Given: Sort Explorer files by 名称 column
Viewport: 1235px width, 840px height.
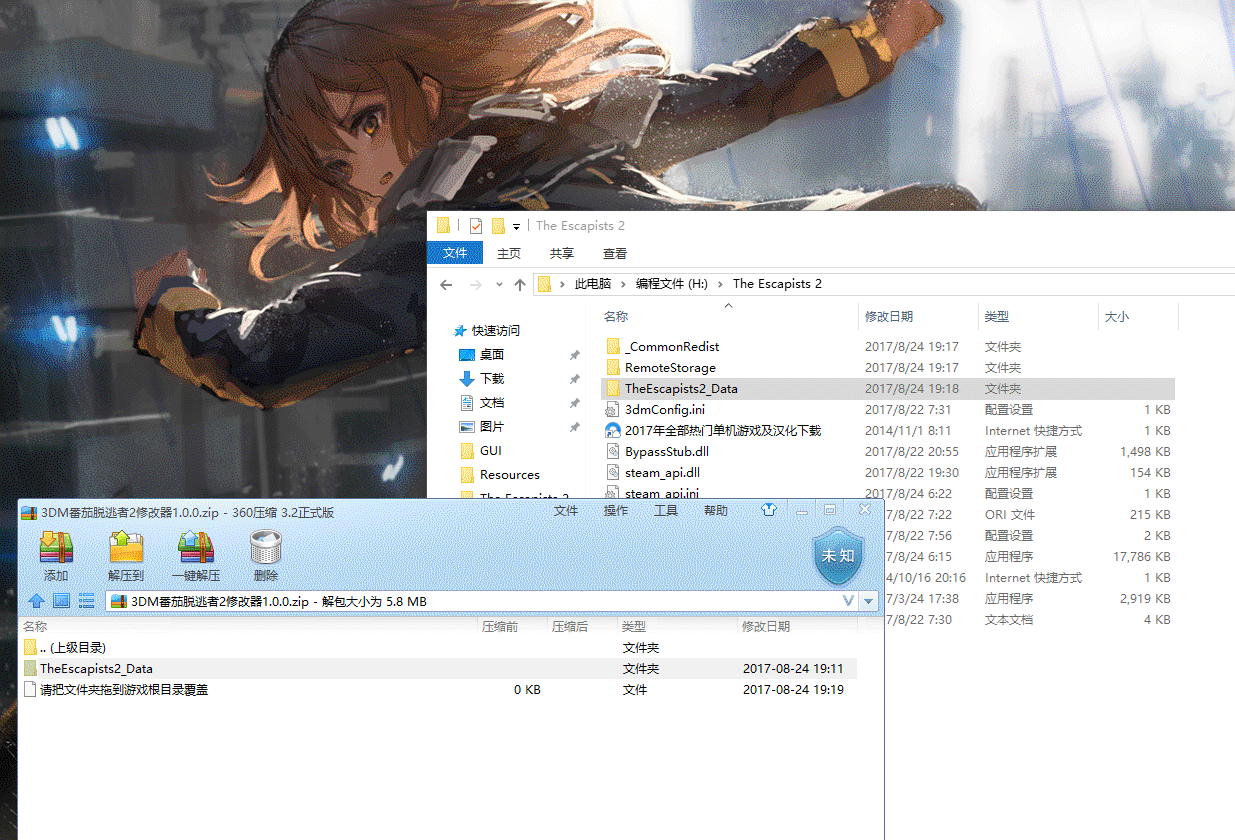Looking at the screenshot, I should pyautogui.click(x=616, y=316).
